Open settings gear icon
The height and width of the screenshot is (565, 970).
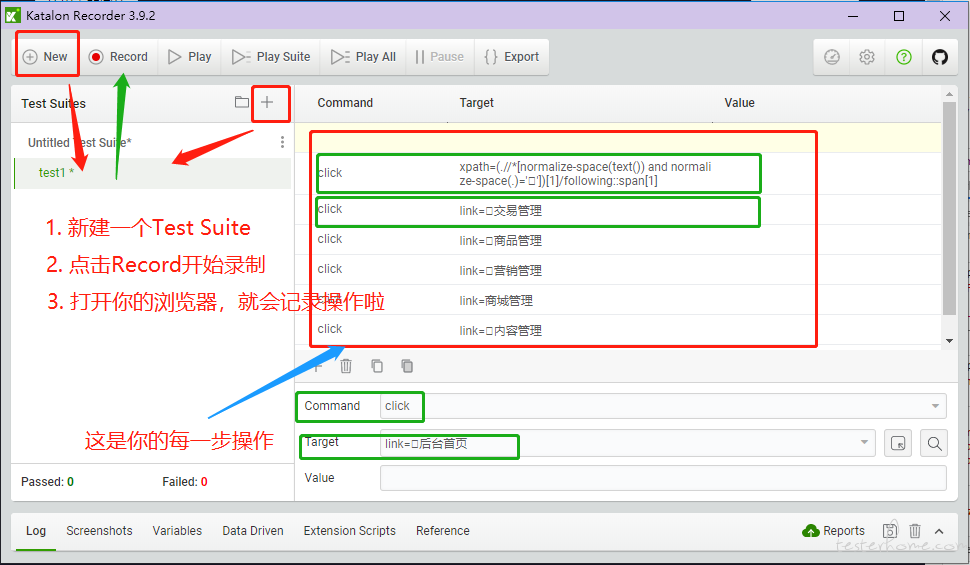tap(867, 58)
